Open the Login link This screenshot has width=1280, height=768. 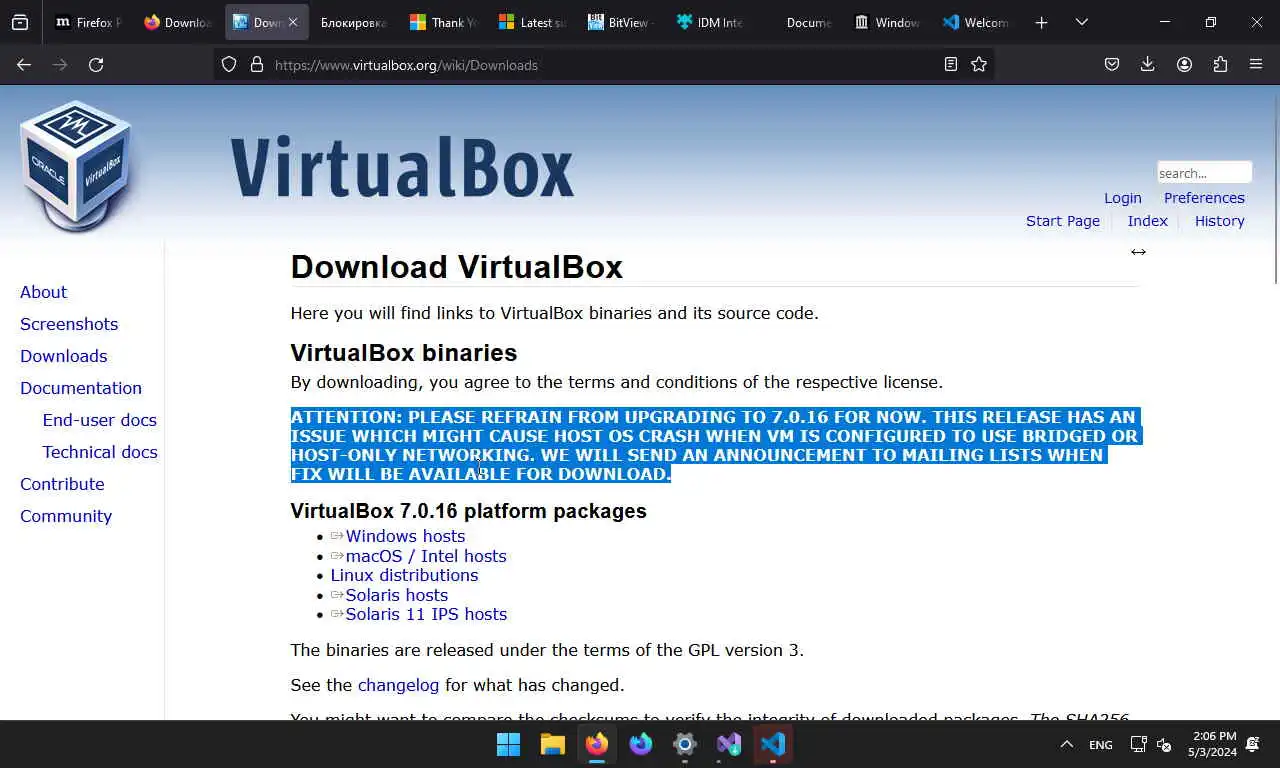[1122, 198]
